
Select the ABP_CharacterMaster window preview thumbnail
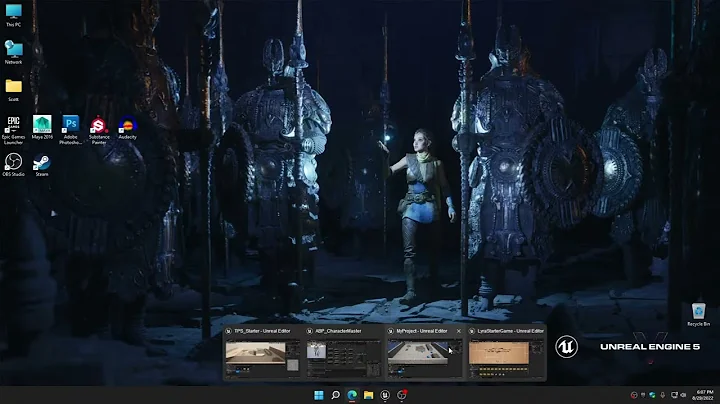pyautogui.click(x=343, y=353)
